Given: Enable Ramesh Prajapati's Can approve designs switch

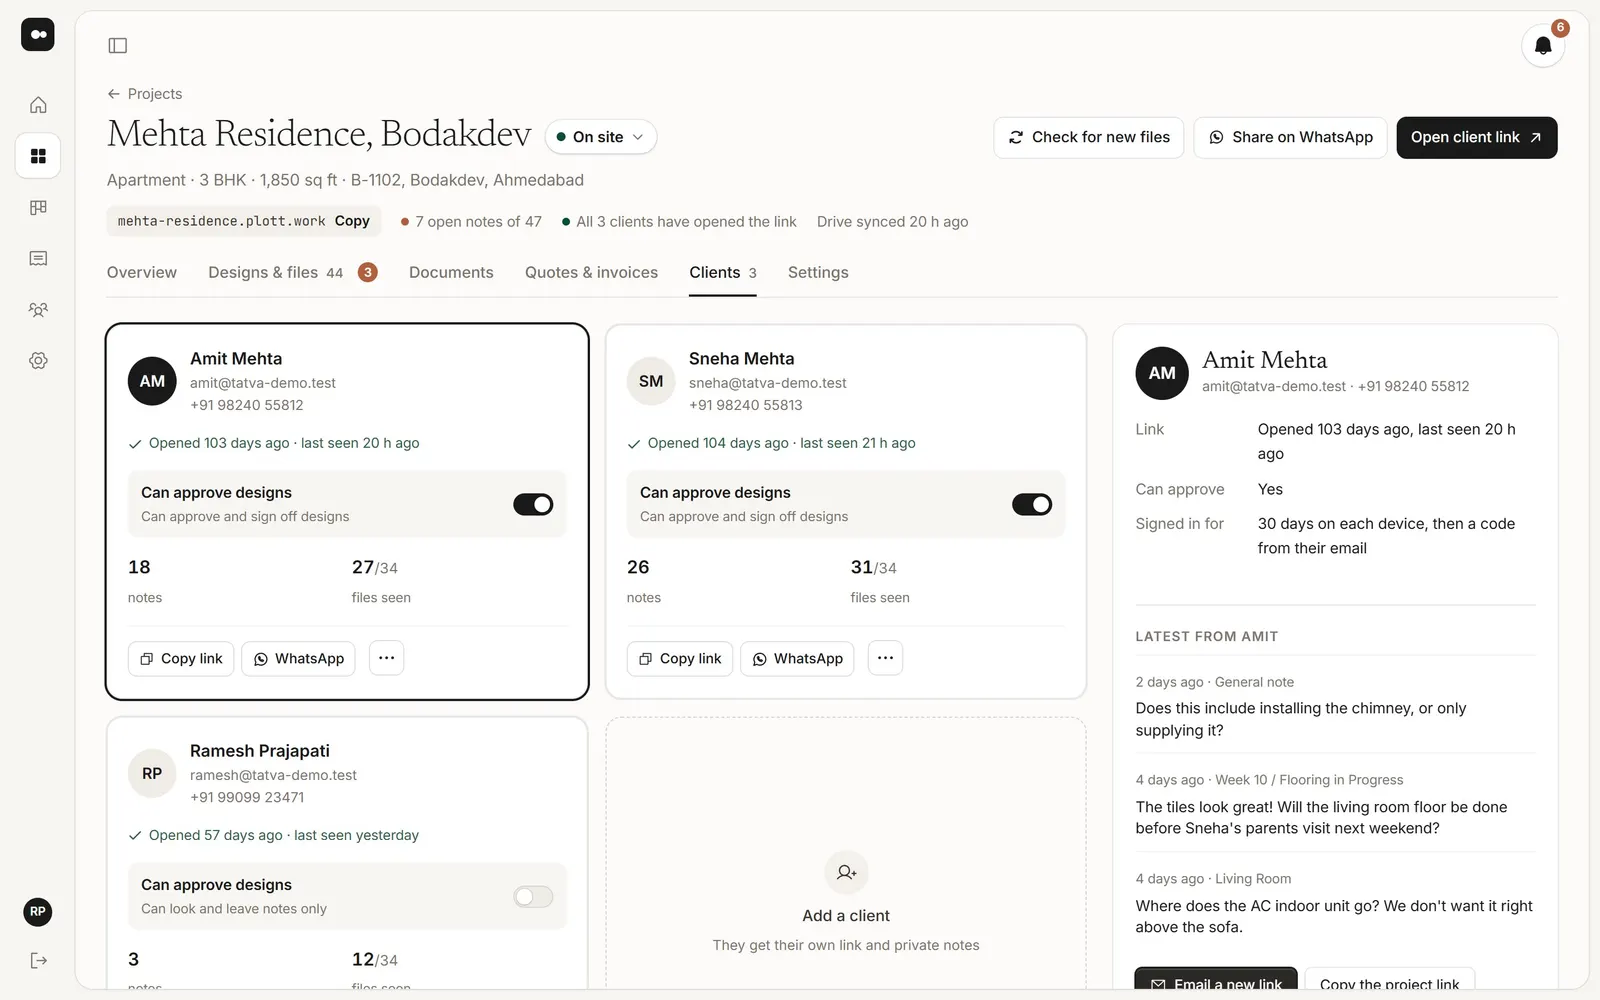Looking at the screenshot, I should tap(533, 897).
